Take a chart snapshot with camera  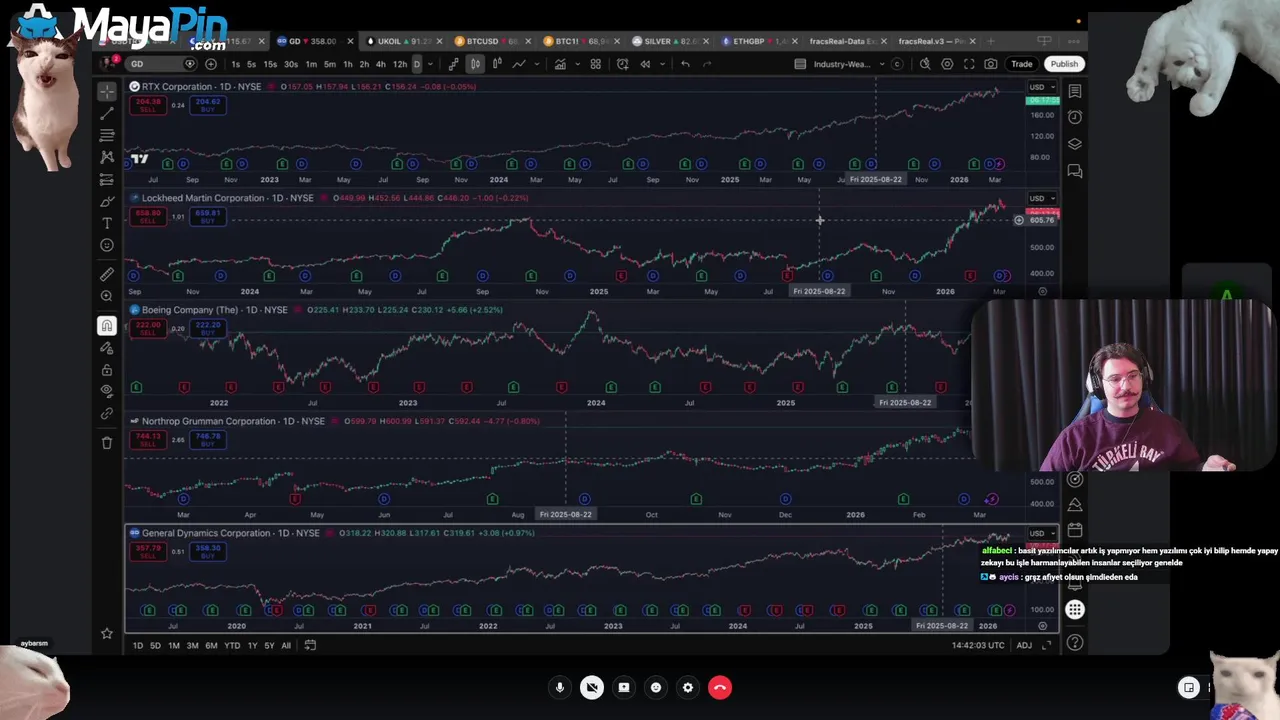pyautogui.click(x=990, y=64)
